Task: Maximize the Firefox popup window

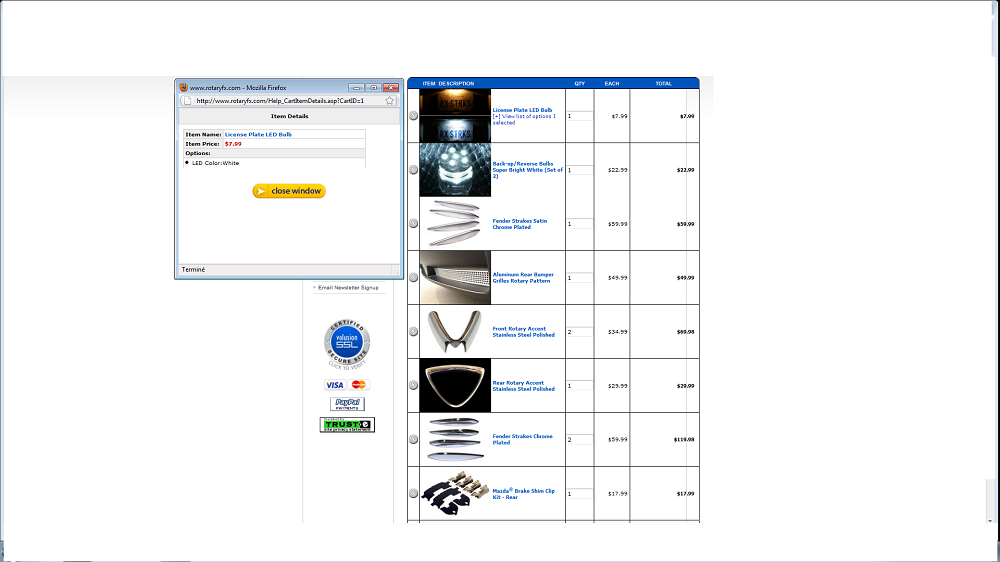Action: point(371,87)
